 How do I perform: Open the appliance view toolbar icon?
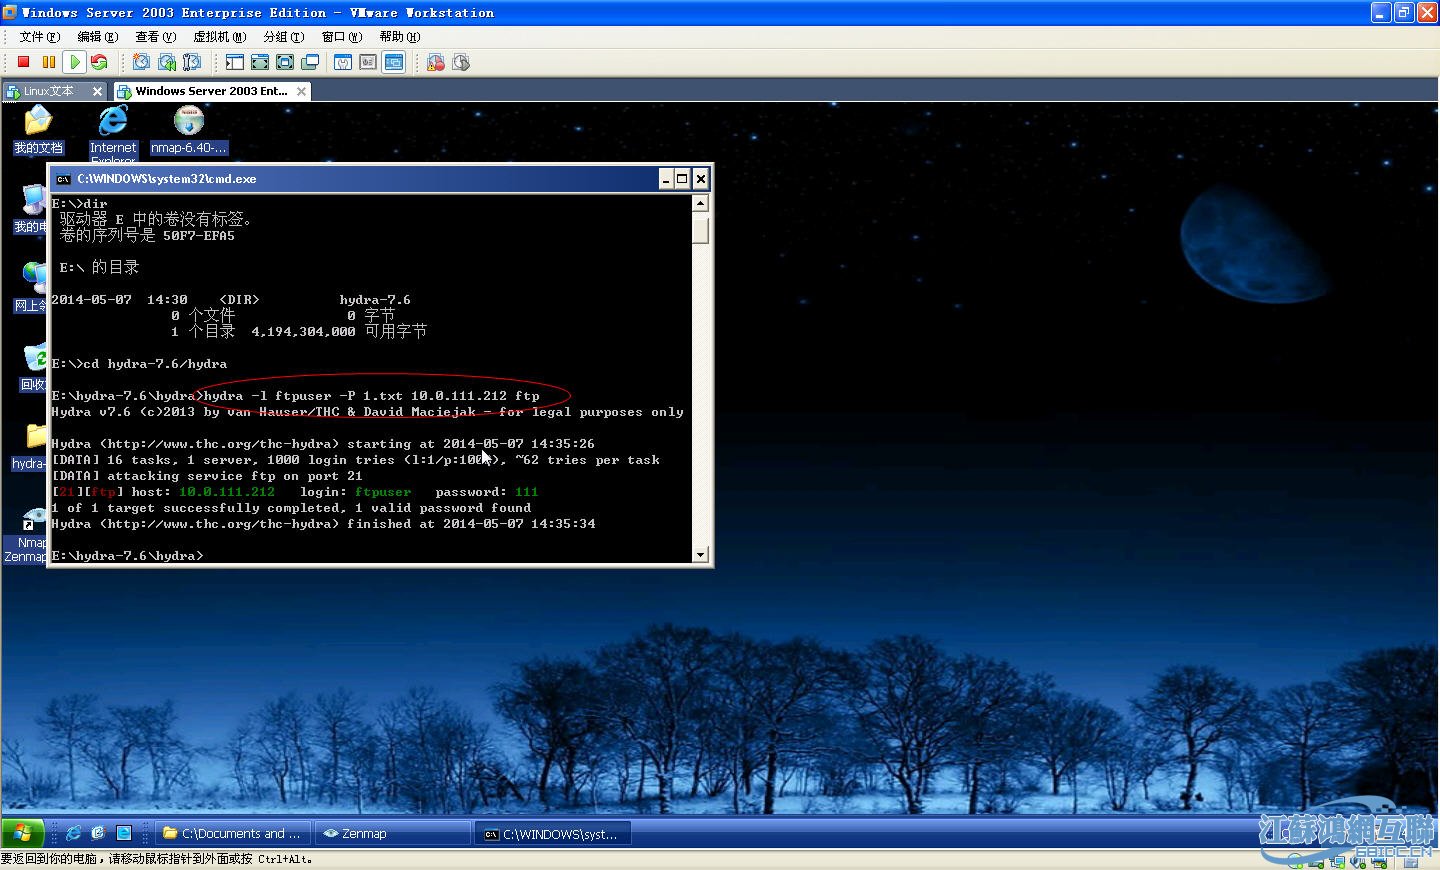368,62
